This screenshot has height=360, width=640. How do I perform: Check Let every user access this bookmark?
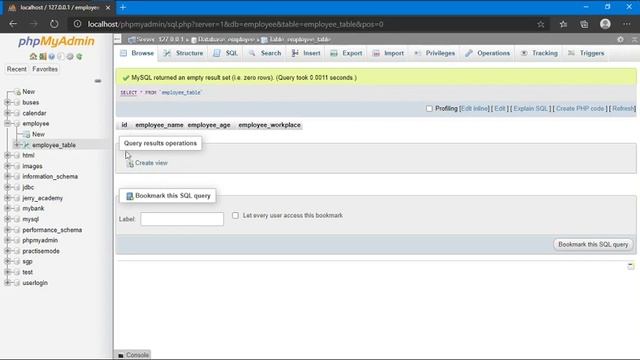tap(236, 215)
